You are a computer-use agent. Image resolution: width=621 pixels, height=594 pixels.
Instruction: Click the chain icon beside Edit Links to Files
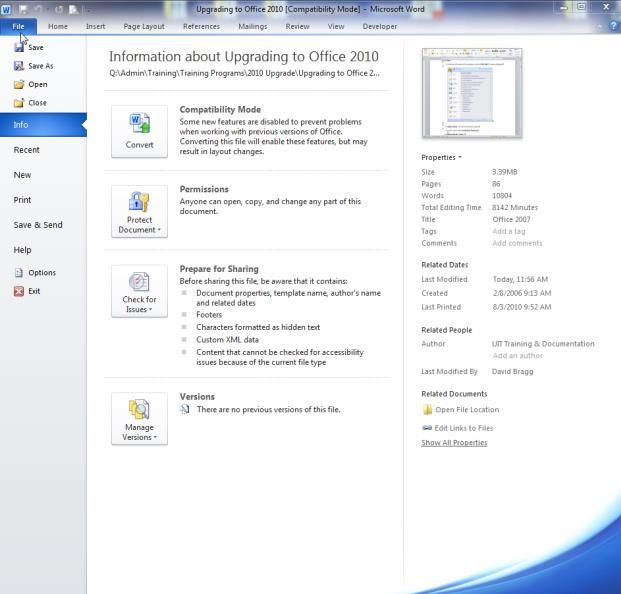tap(427, 428)
